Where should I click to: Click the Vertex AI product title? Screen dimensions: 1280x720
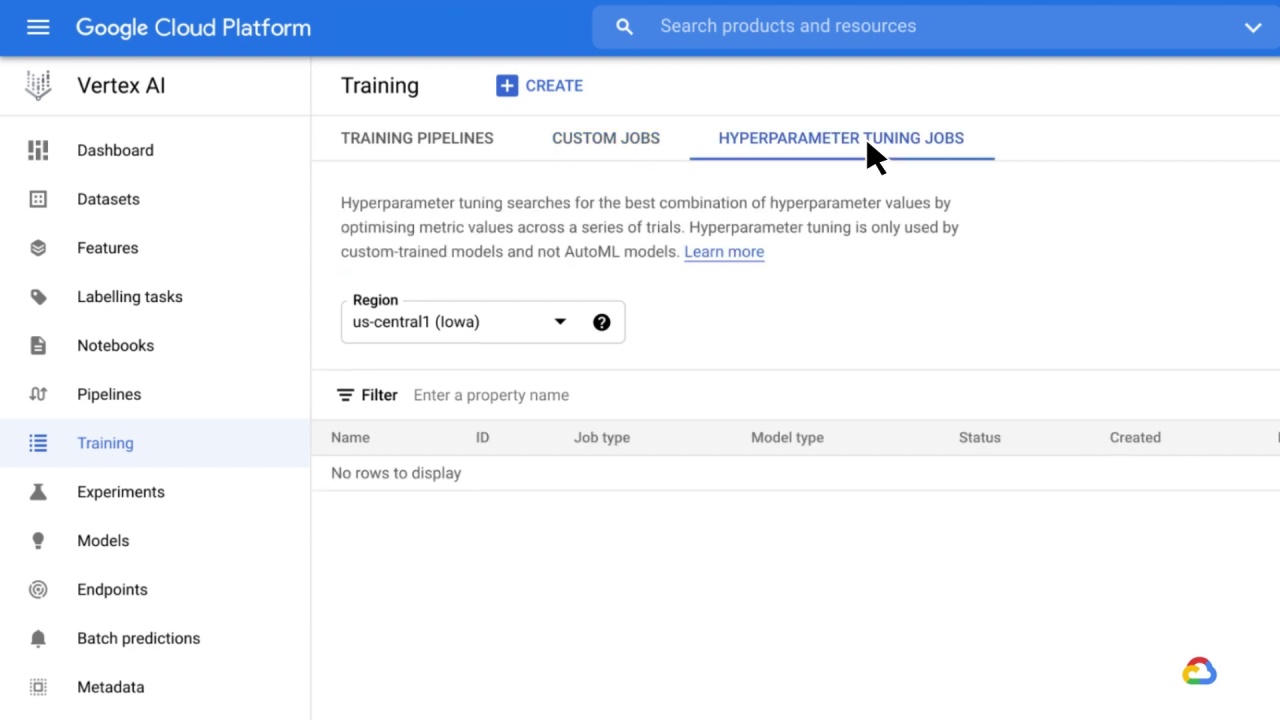tap(121, 86)
